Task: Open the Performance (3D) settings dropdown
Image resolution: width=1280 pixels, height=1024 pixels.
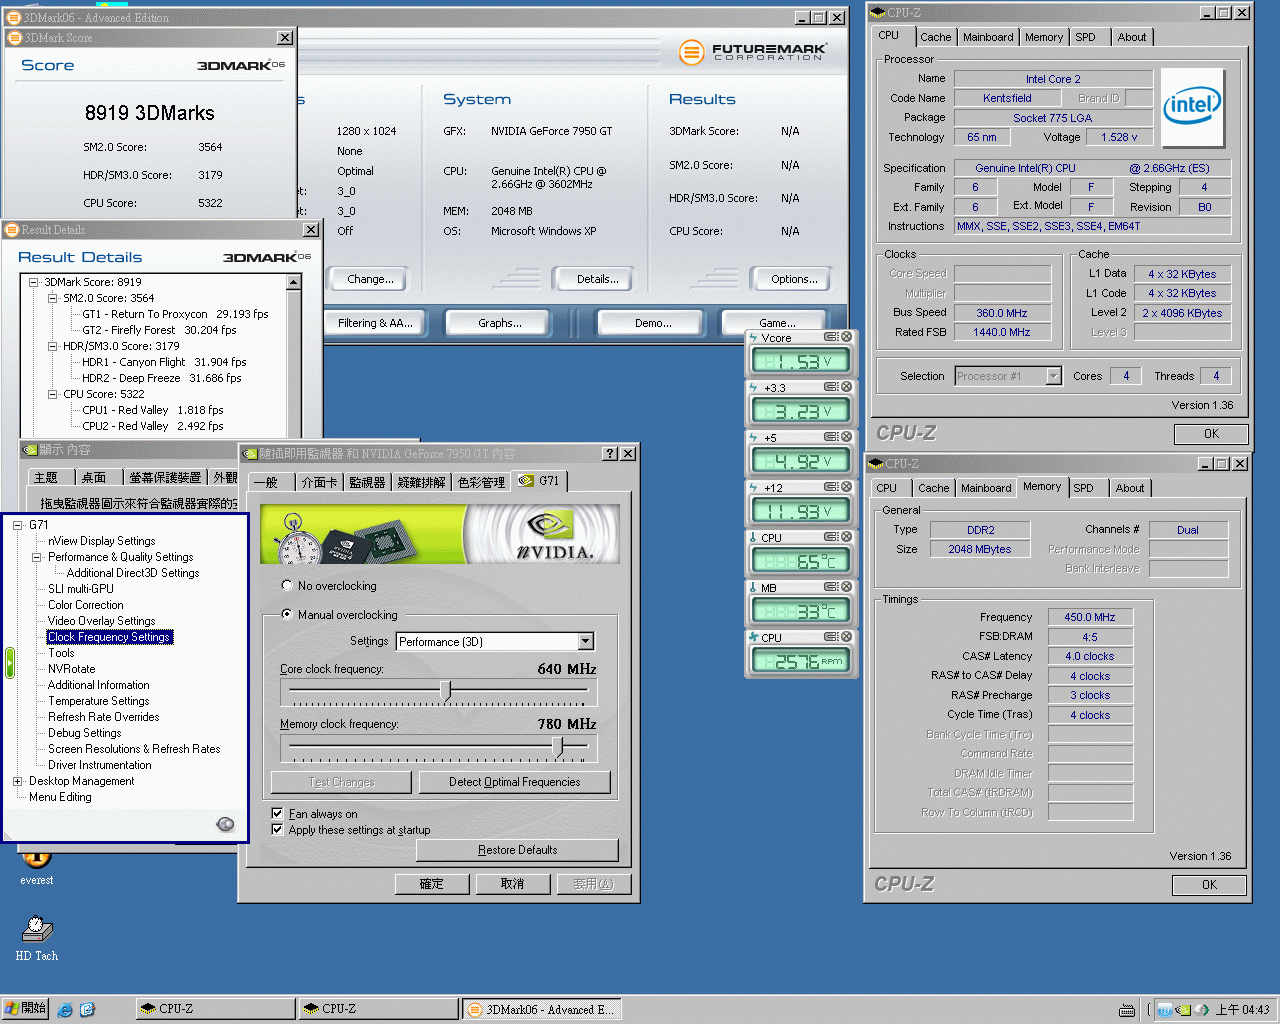Action: [586, 642]
